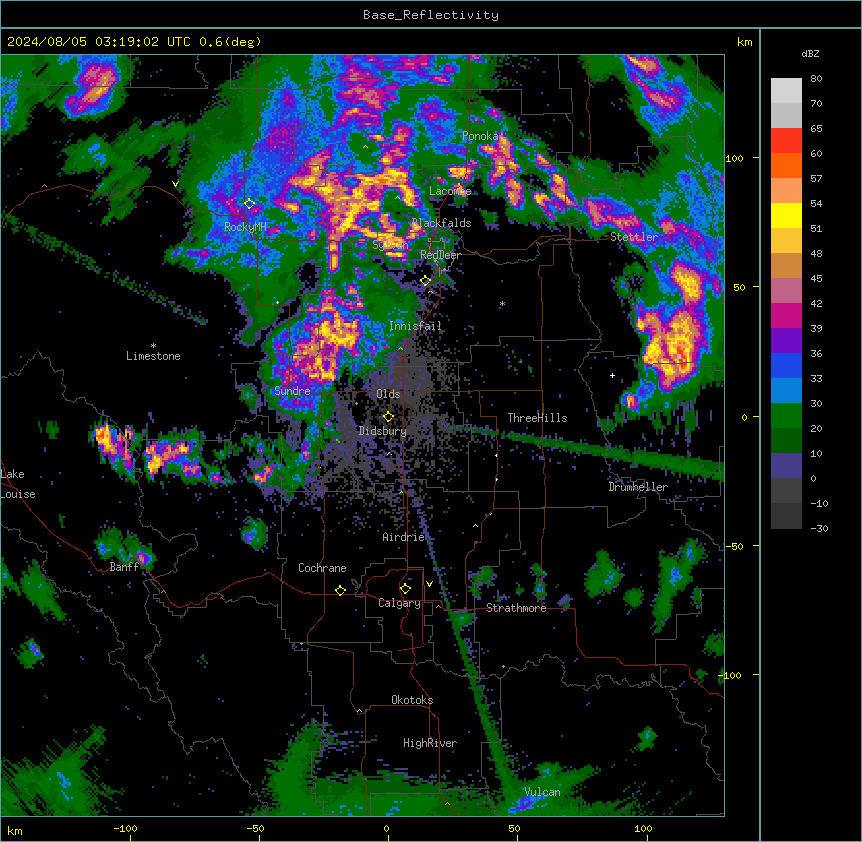Click the Okotoks town label
Viewport: 862px width, 842px height.
click(x=412, y=700)
